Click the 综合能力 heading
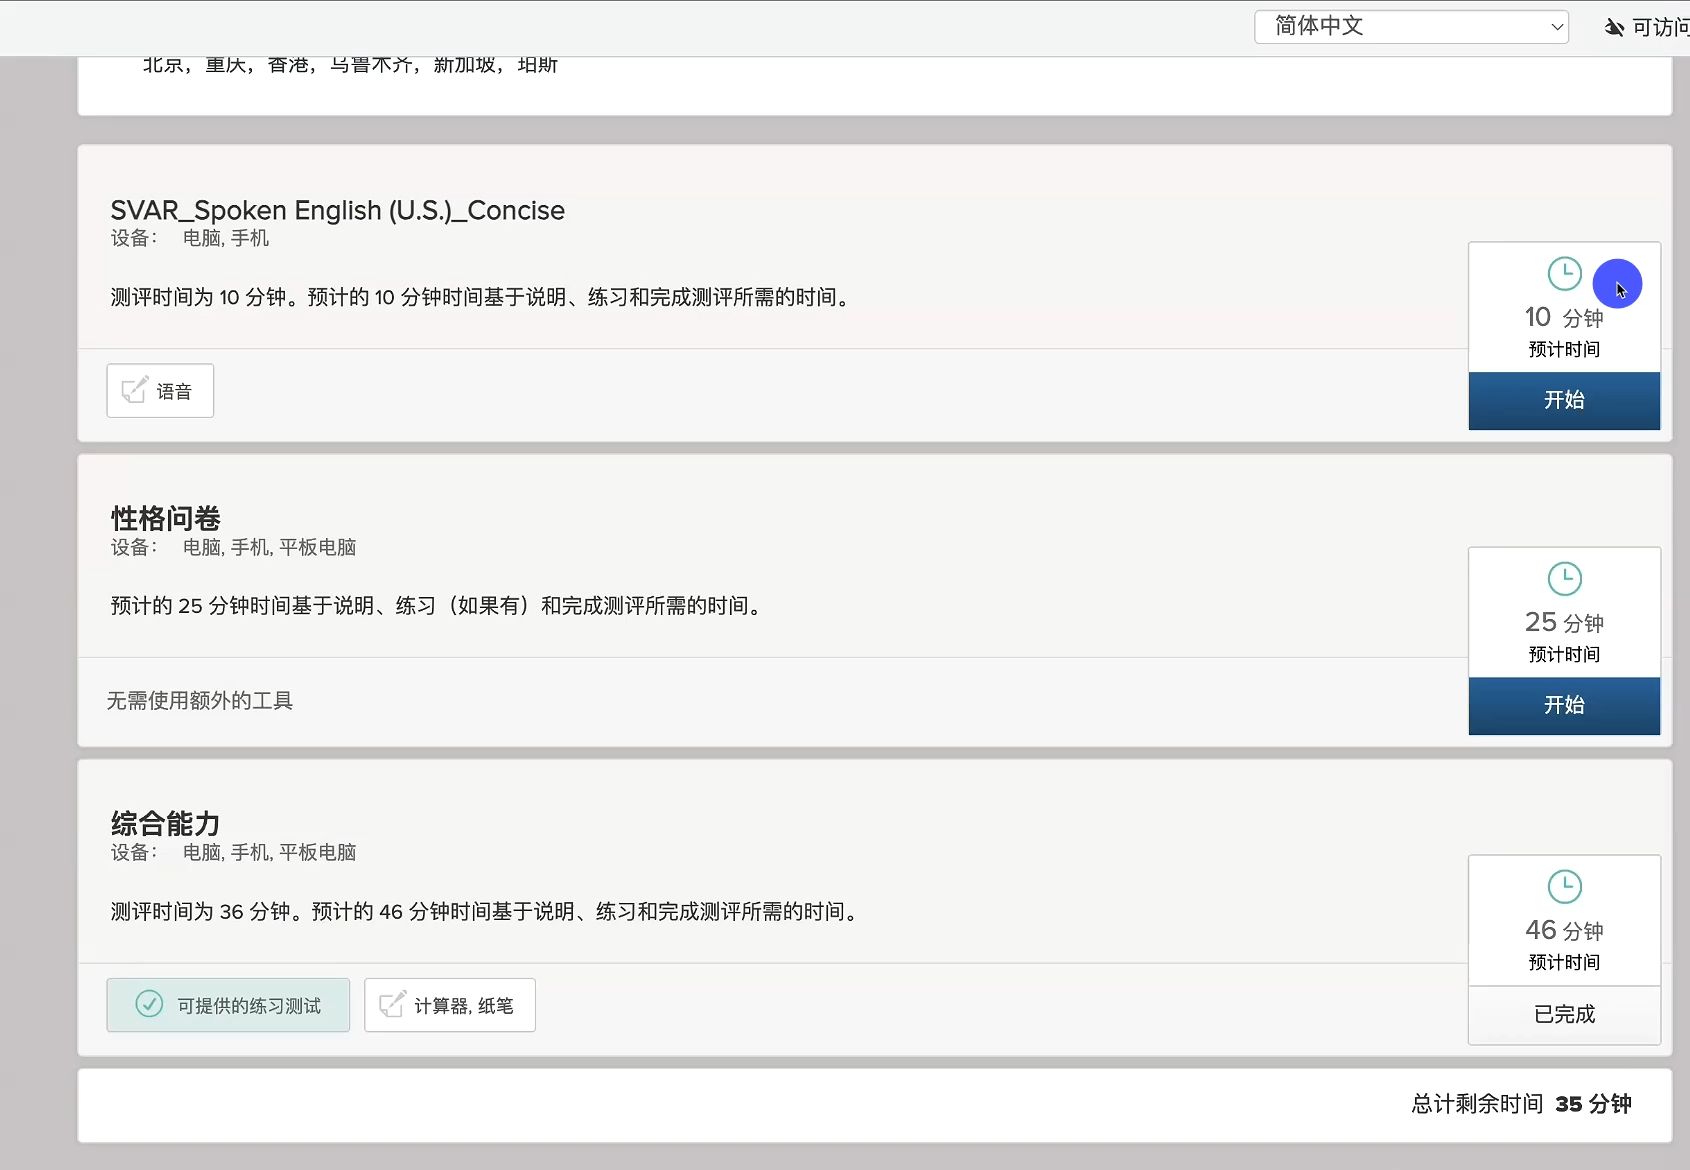This screenshot has width=1690, height=1170. coord(165,824)
